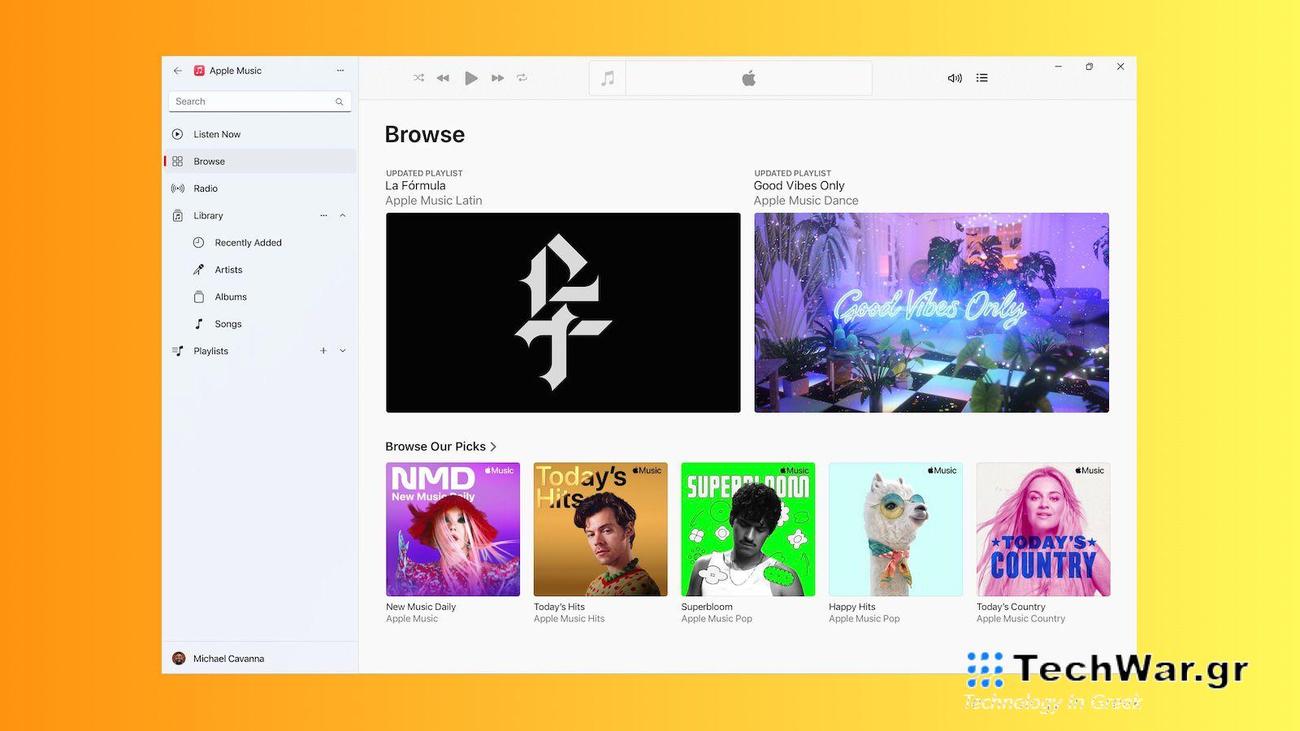1300x731 pixels.
Task: Collapse the Library section chevron
Action: [x=342, y=214]
